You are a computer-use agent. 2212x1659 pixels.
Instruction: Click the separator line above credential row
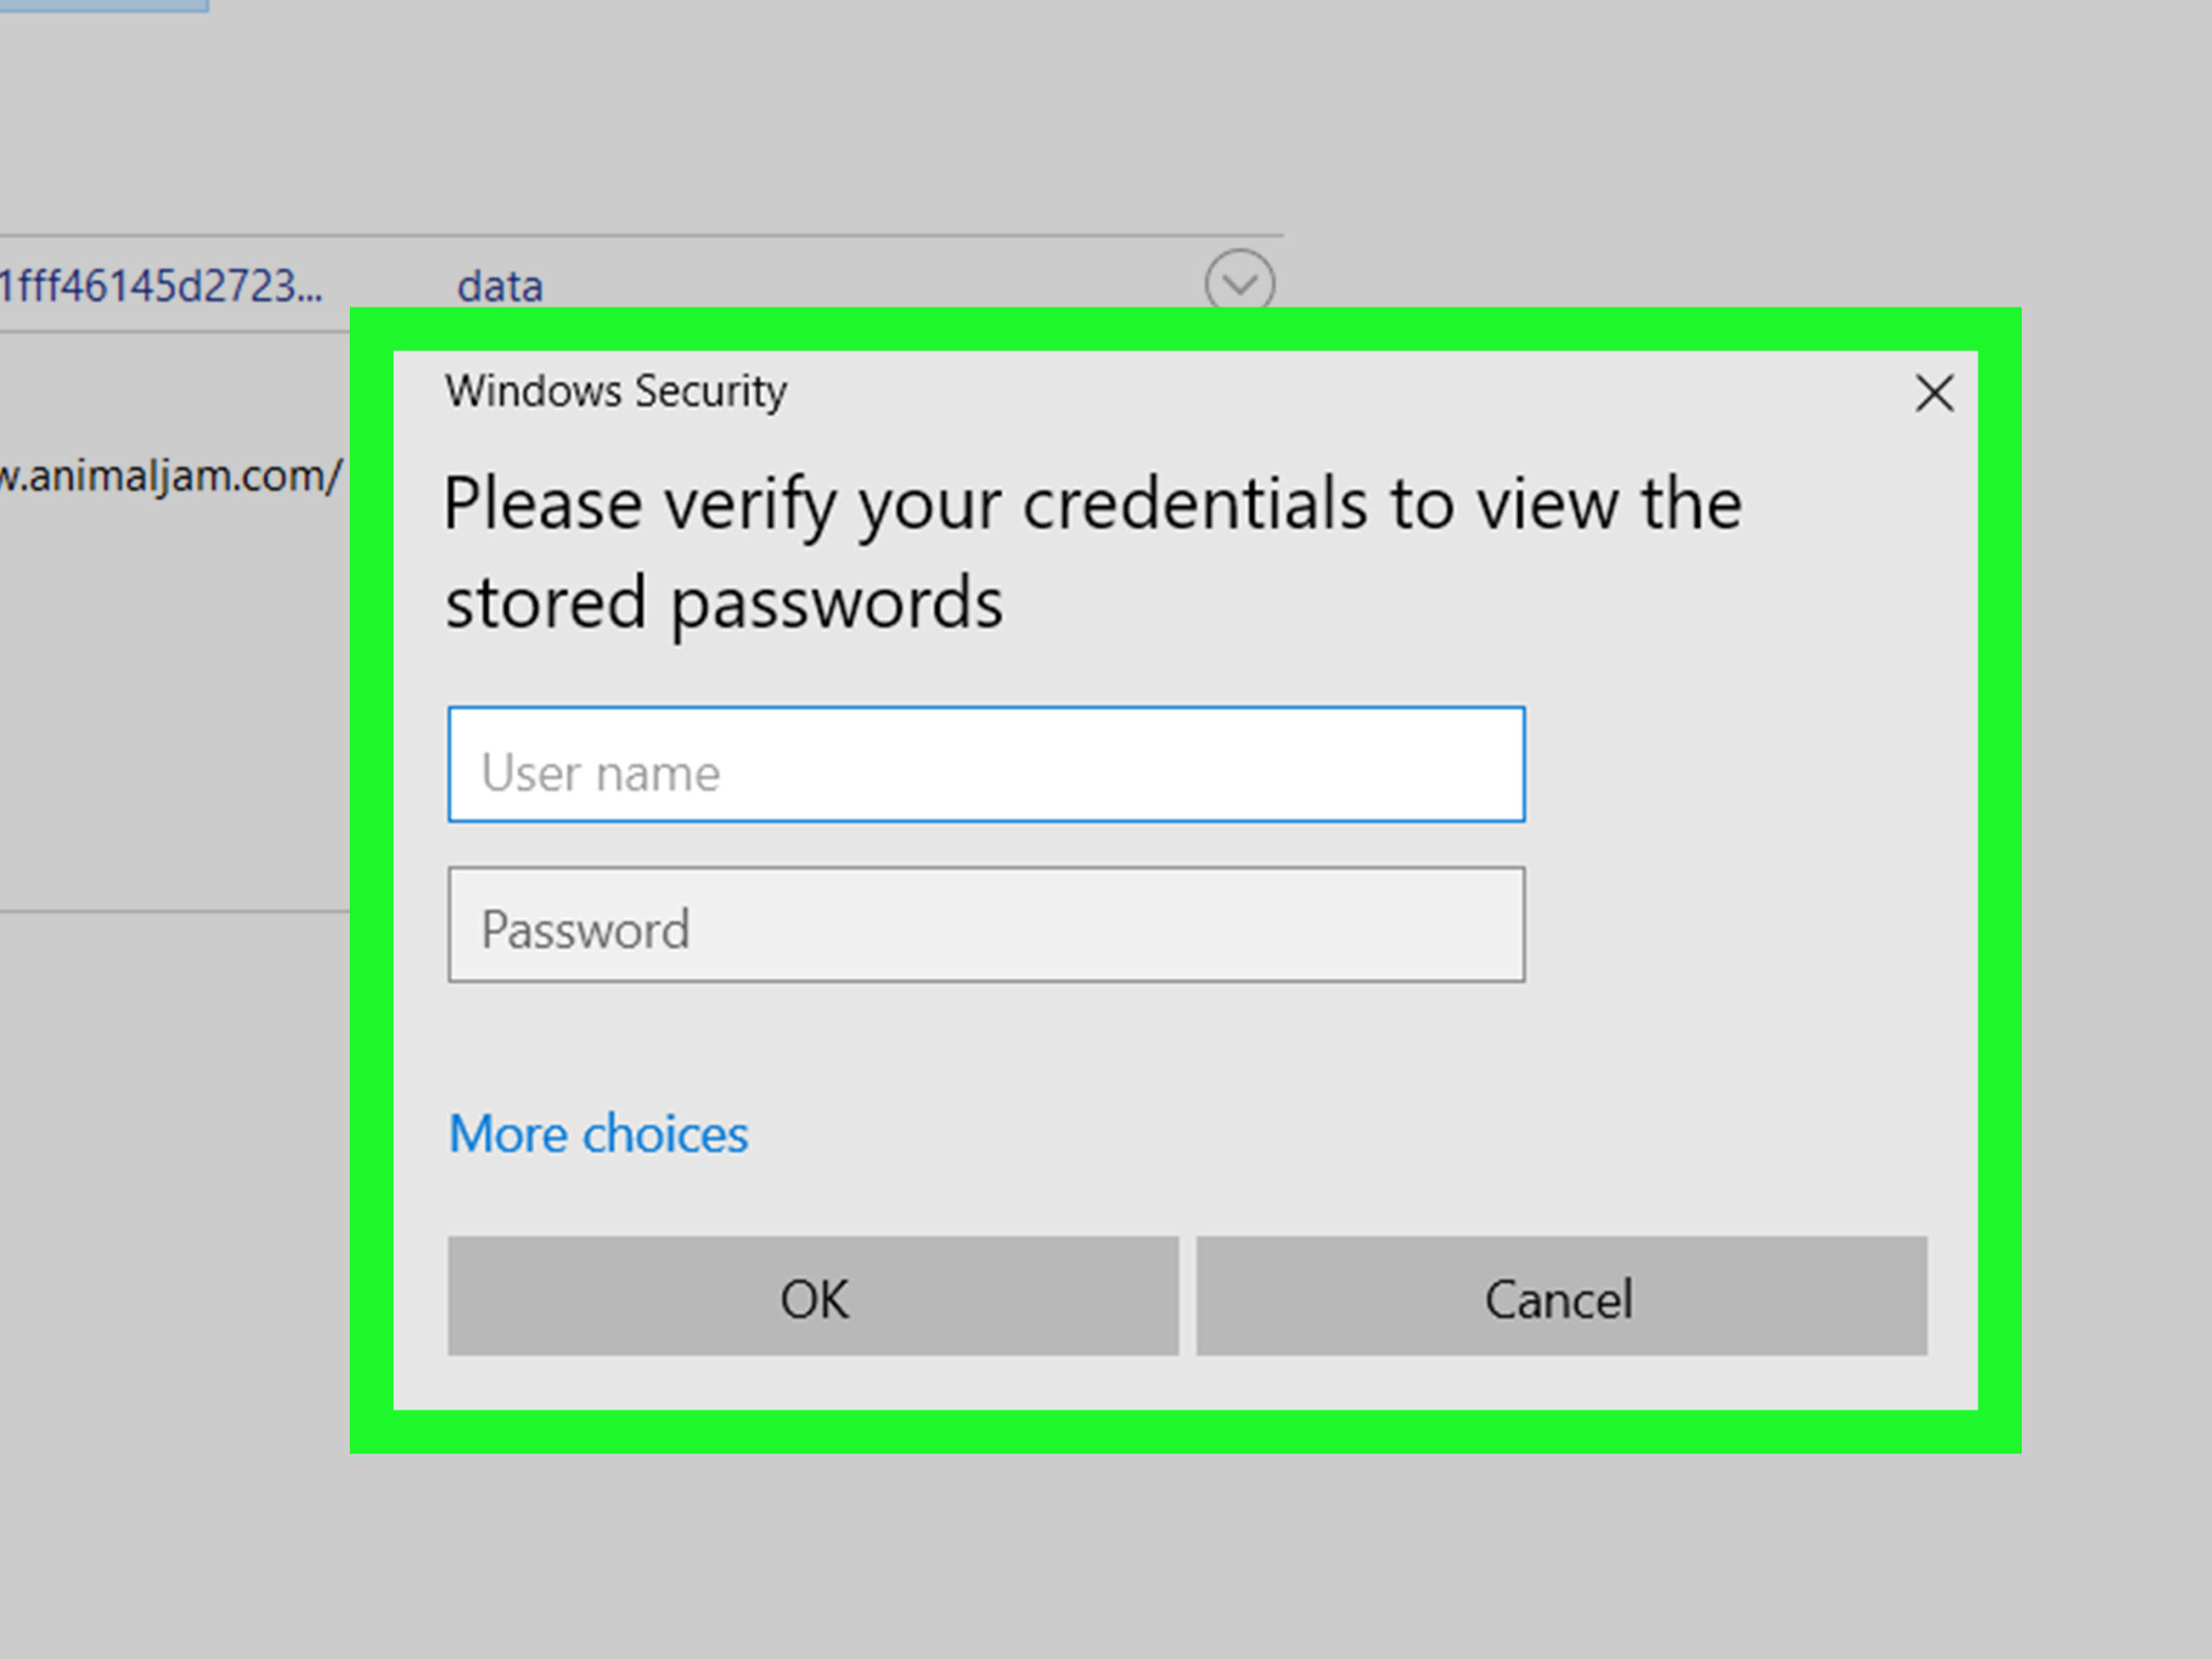click(x=640, y=237)
